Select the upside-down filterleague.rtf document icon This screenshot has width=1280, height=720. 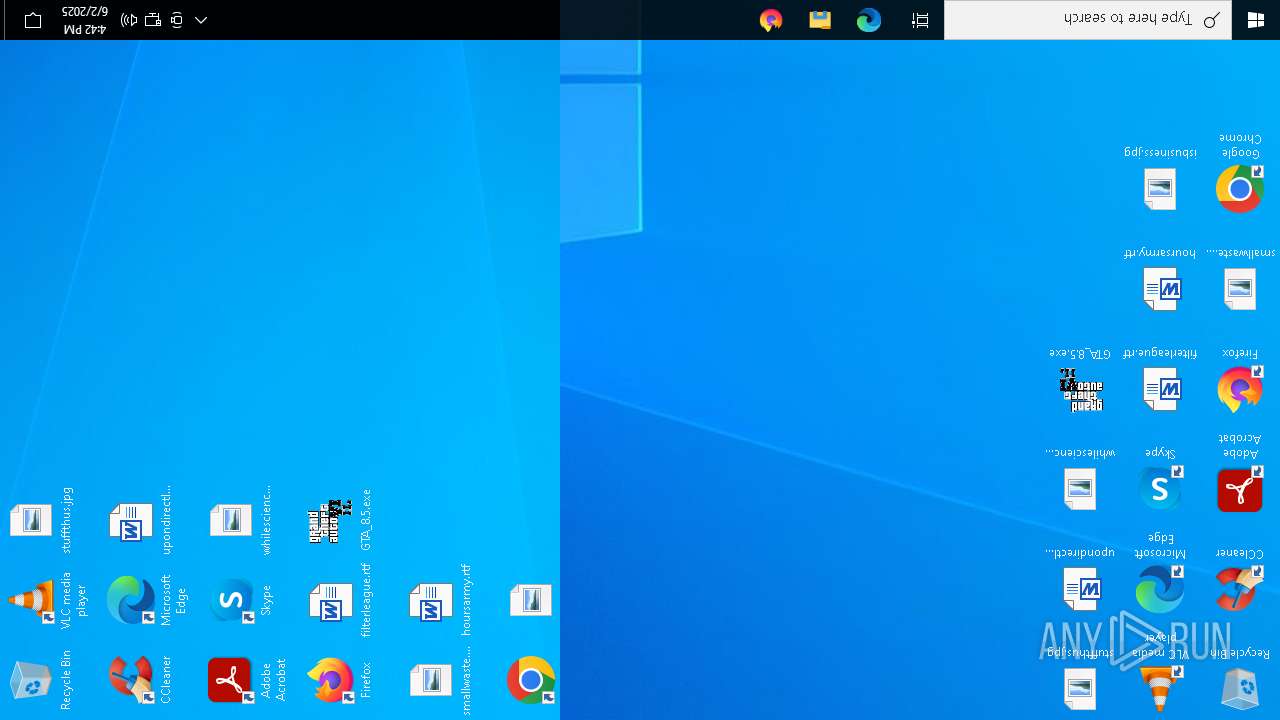pos(1162,389)
